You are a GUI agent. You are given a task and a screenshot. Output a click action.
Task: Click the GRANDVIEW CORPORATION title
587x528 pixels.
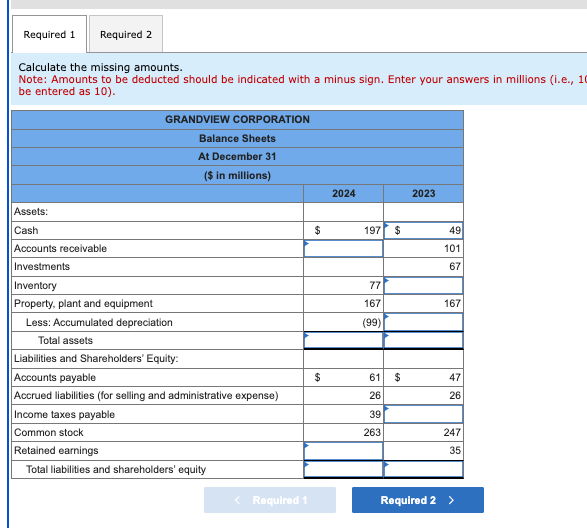[x=237, y=119]
